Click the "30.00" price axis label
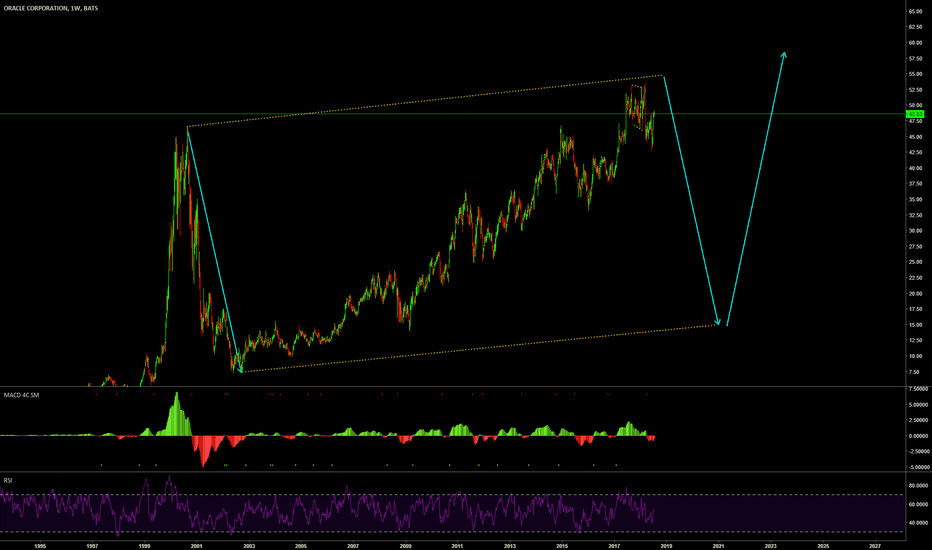Viewport: 932px width, 550px height. tap(915, 231)
